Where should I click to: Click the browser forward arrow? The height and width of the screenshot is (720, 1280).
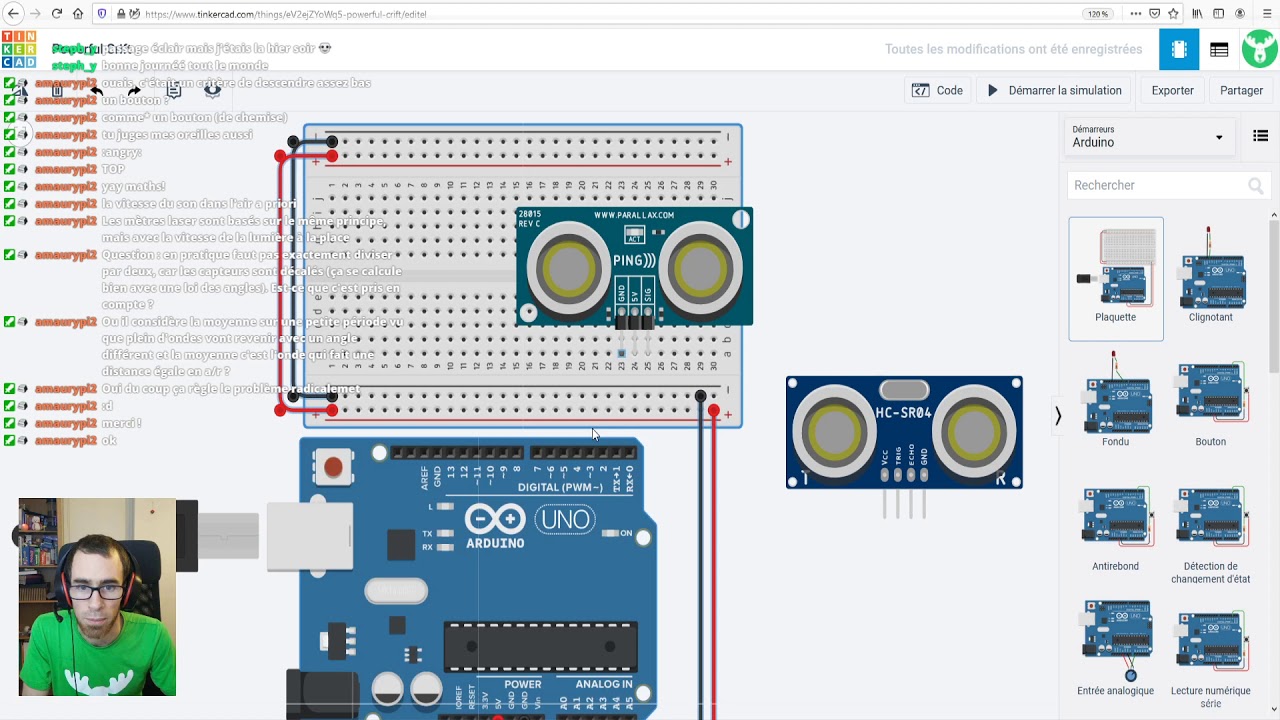click(x=35, y=14)
